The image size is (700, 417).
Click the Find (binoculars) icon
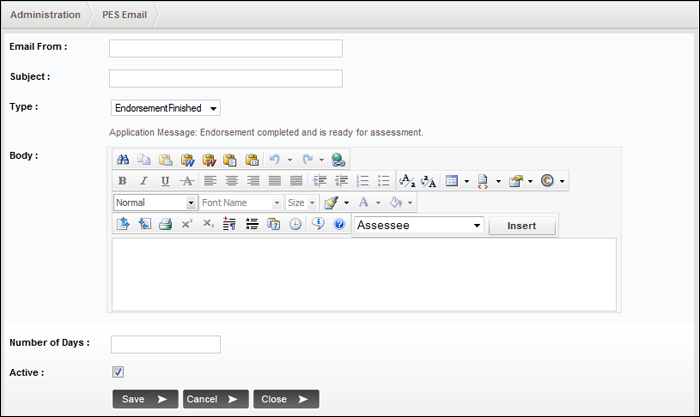pos(123,159)
